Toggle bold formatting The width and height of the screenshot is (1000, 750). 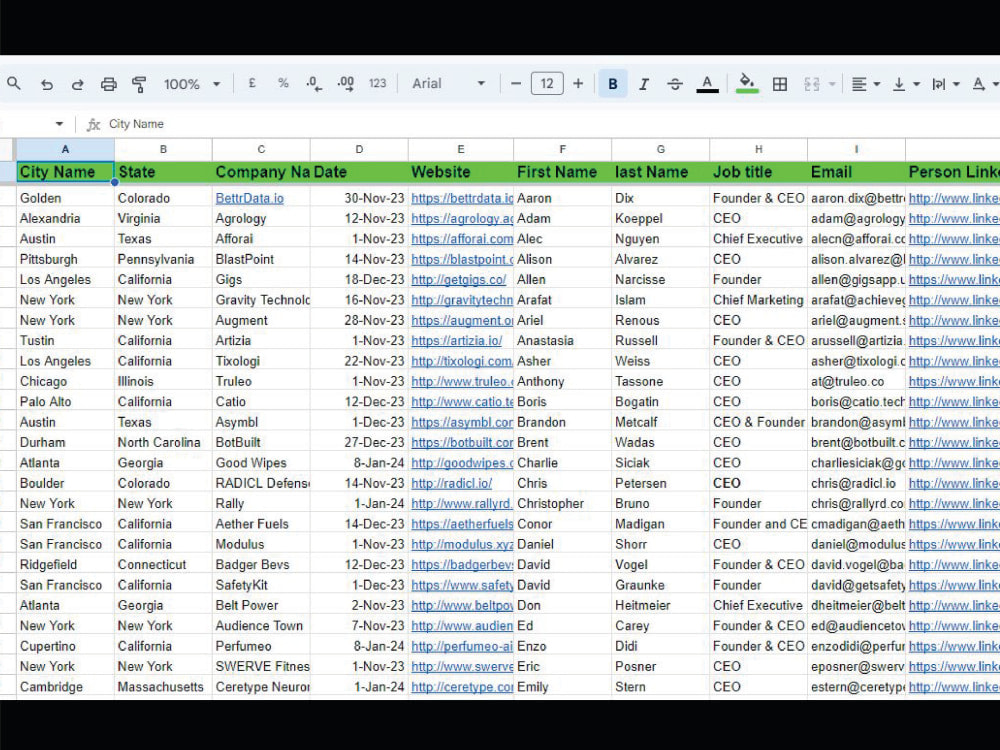(x=613, y=84)
